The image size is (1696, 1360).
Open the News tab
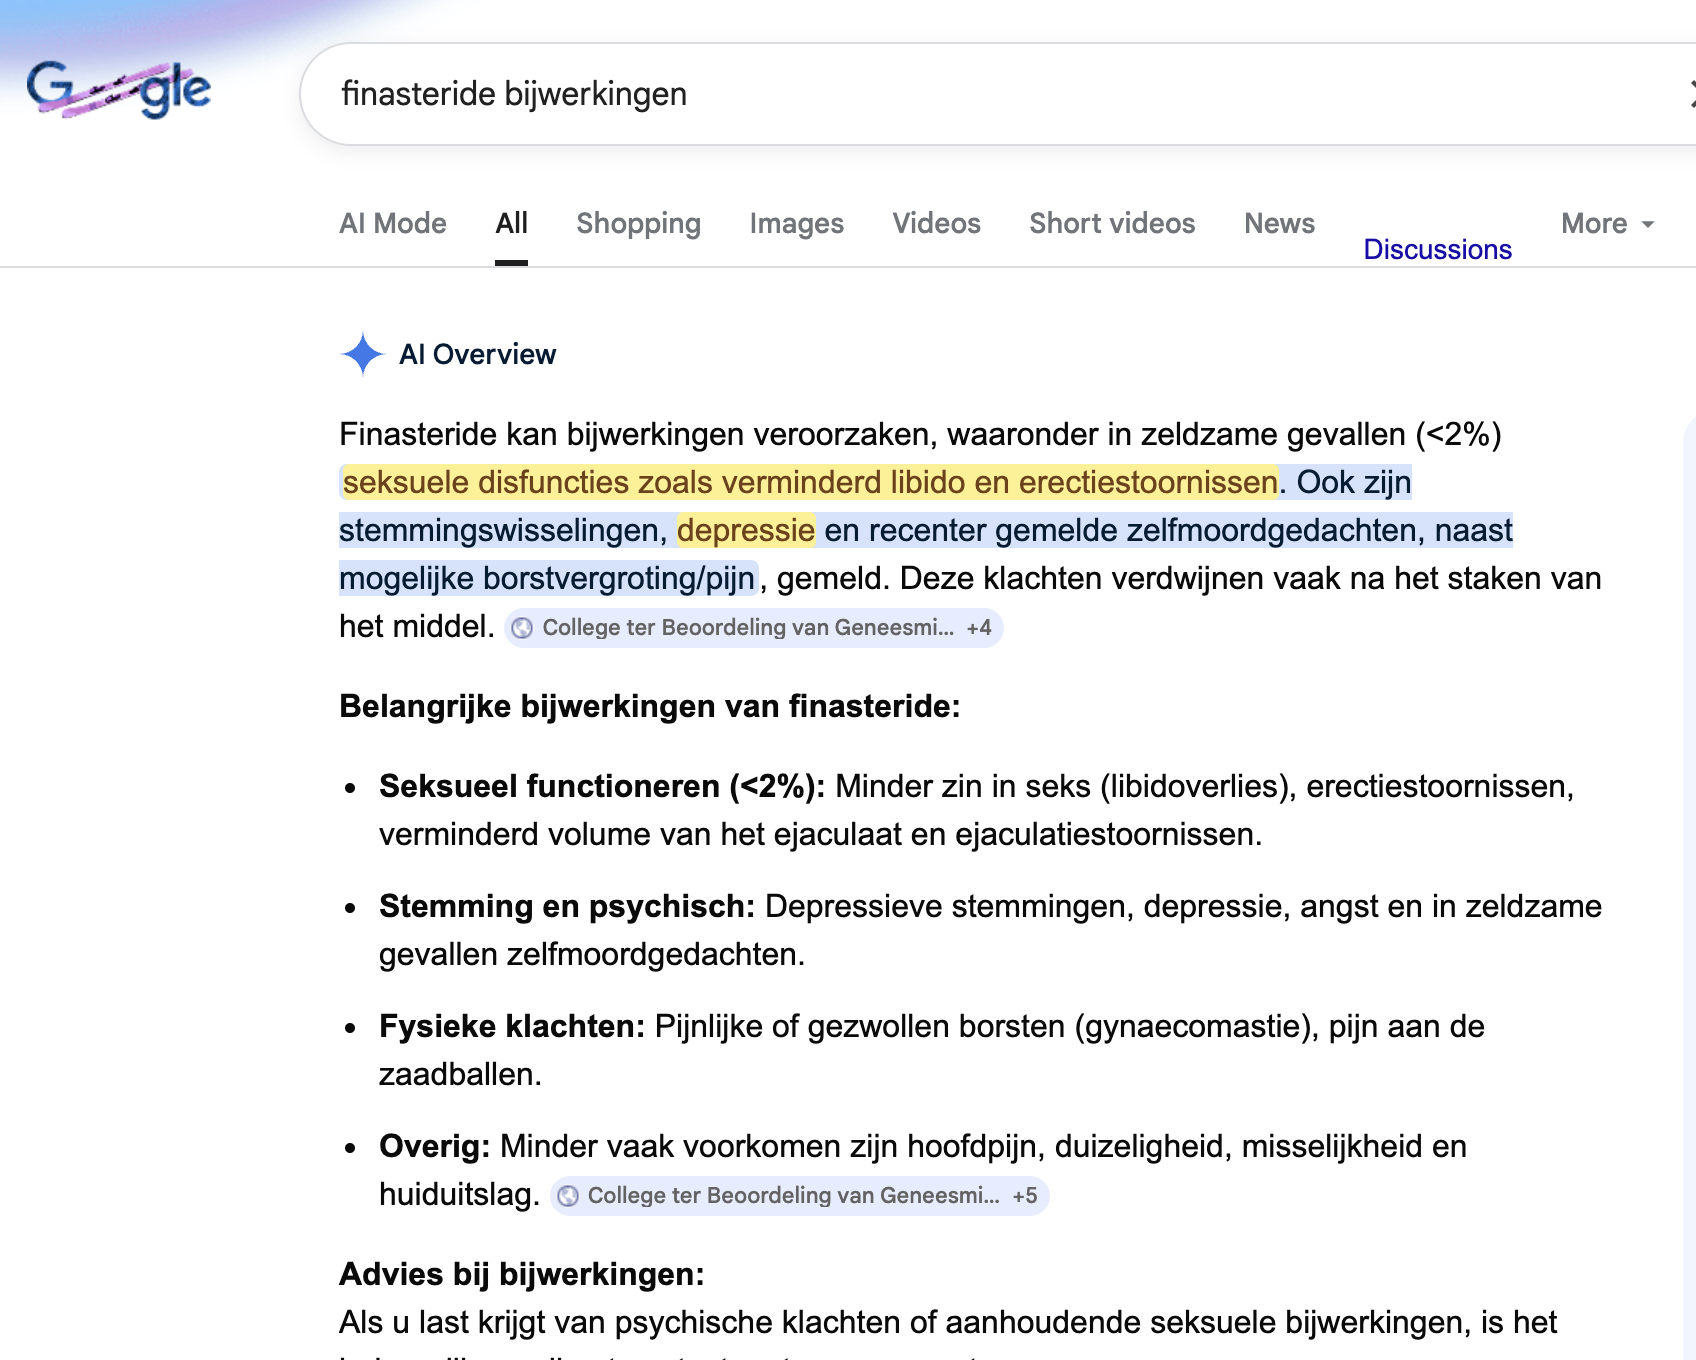coord(1279,223)
